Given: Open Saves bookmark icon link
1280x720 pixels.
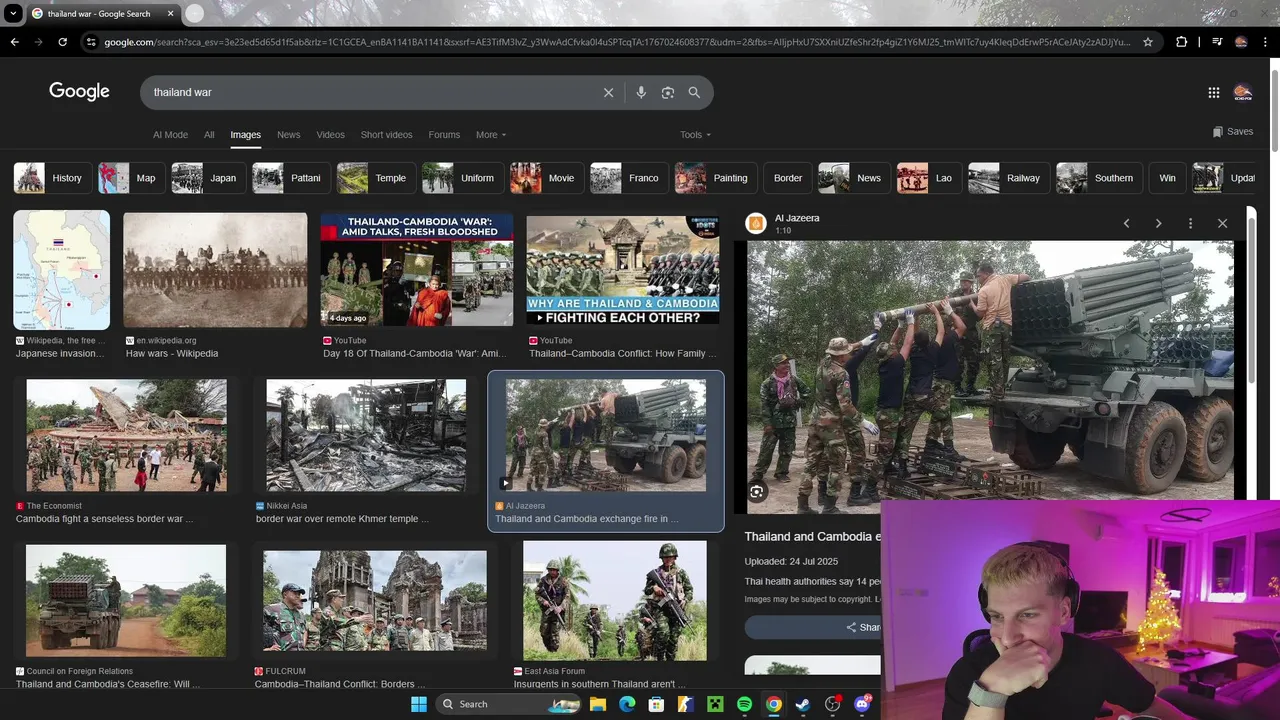Looking at the screenshot, I should 1232,131.
